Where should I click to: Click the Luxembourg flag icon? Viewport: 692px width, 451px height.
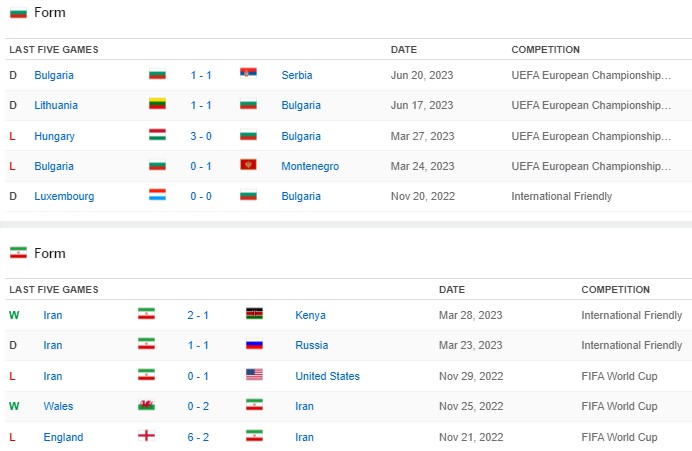point(157,194)
